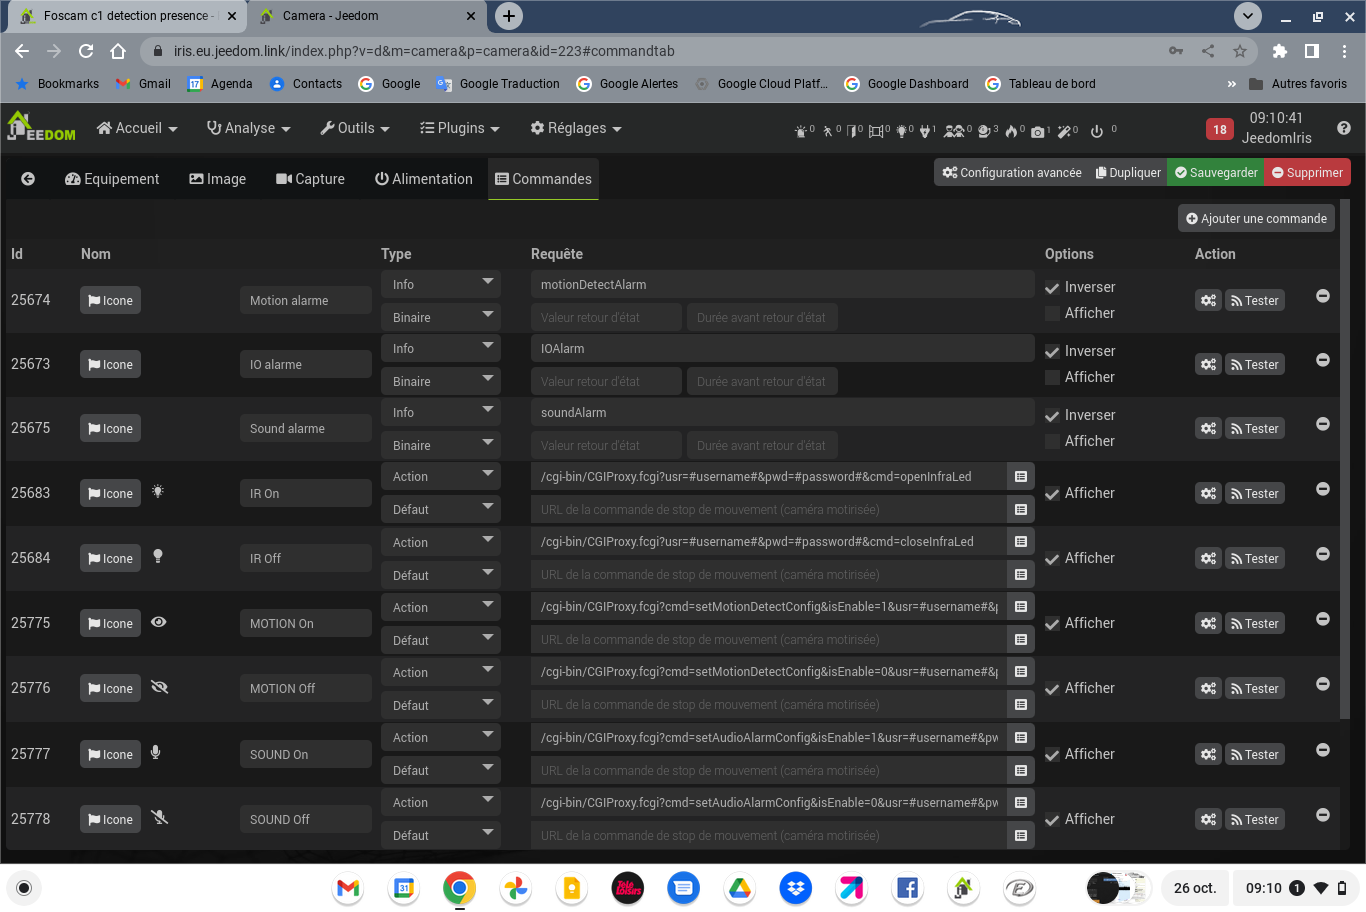Open Action type dropdown for IR On
The width and height of the screenshot is (1366, 912).
coord(440,476)
